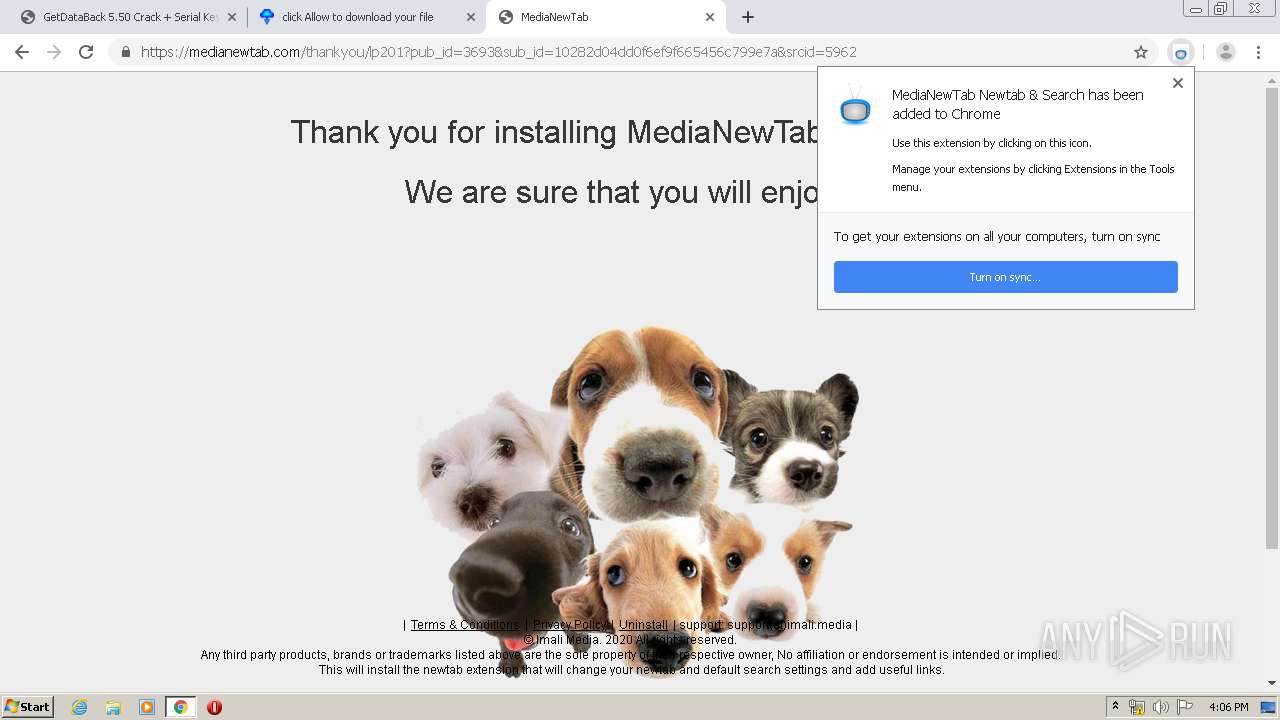Launch Internet Explorer from the taskbar
The height and width of the screenshot is (720, 1280).
pos(79,707)
